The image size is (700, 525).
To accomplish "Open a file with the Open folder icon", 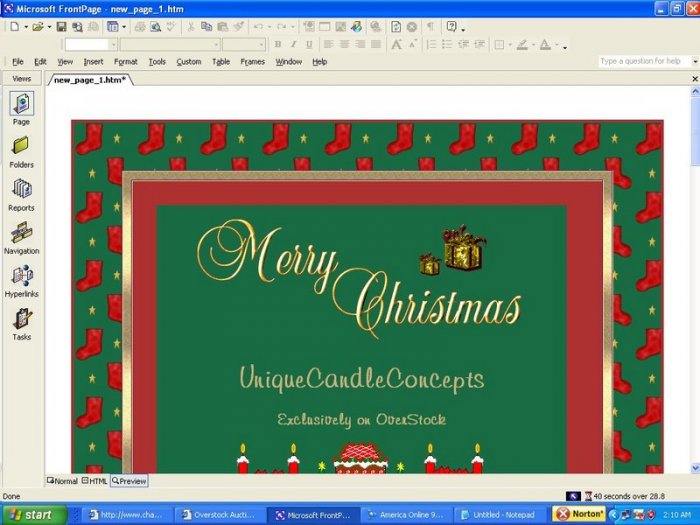I will (38, 27).
